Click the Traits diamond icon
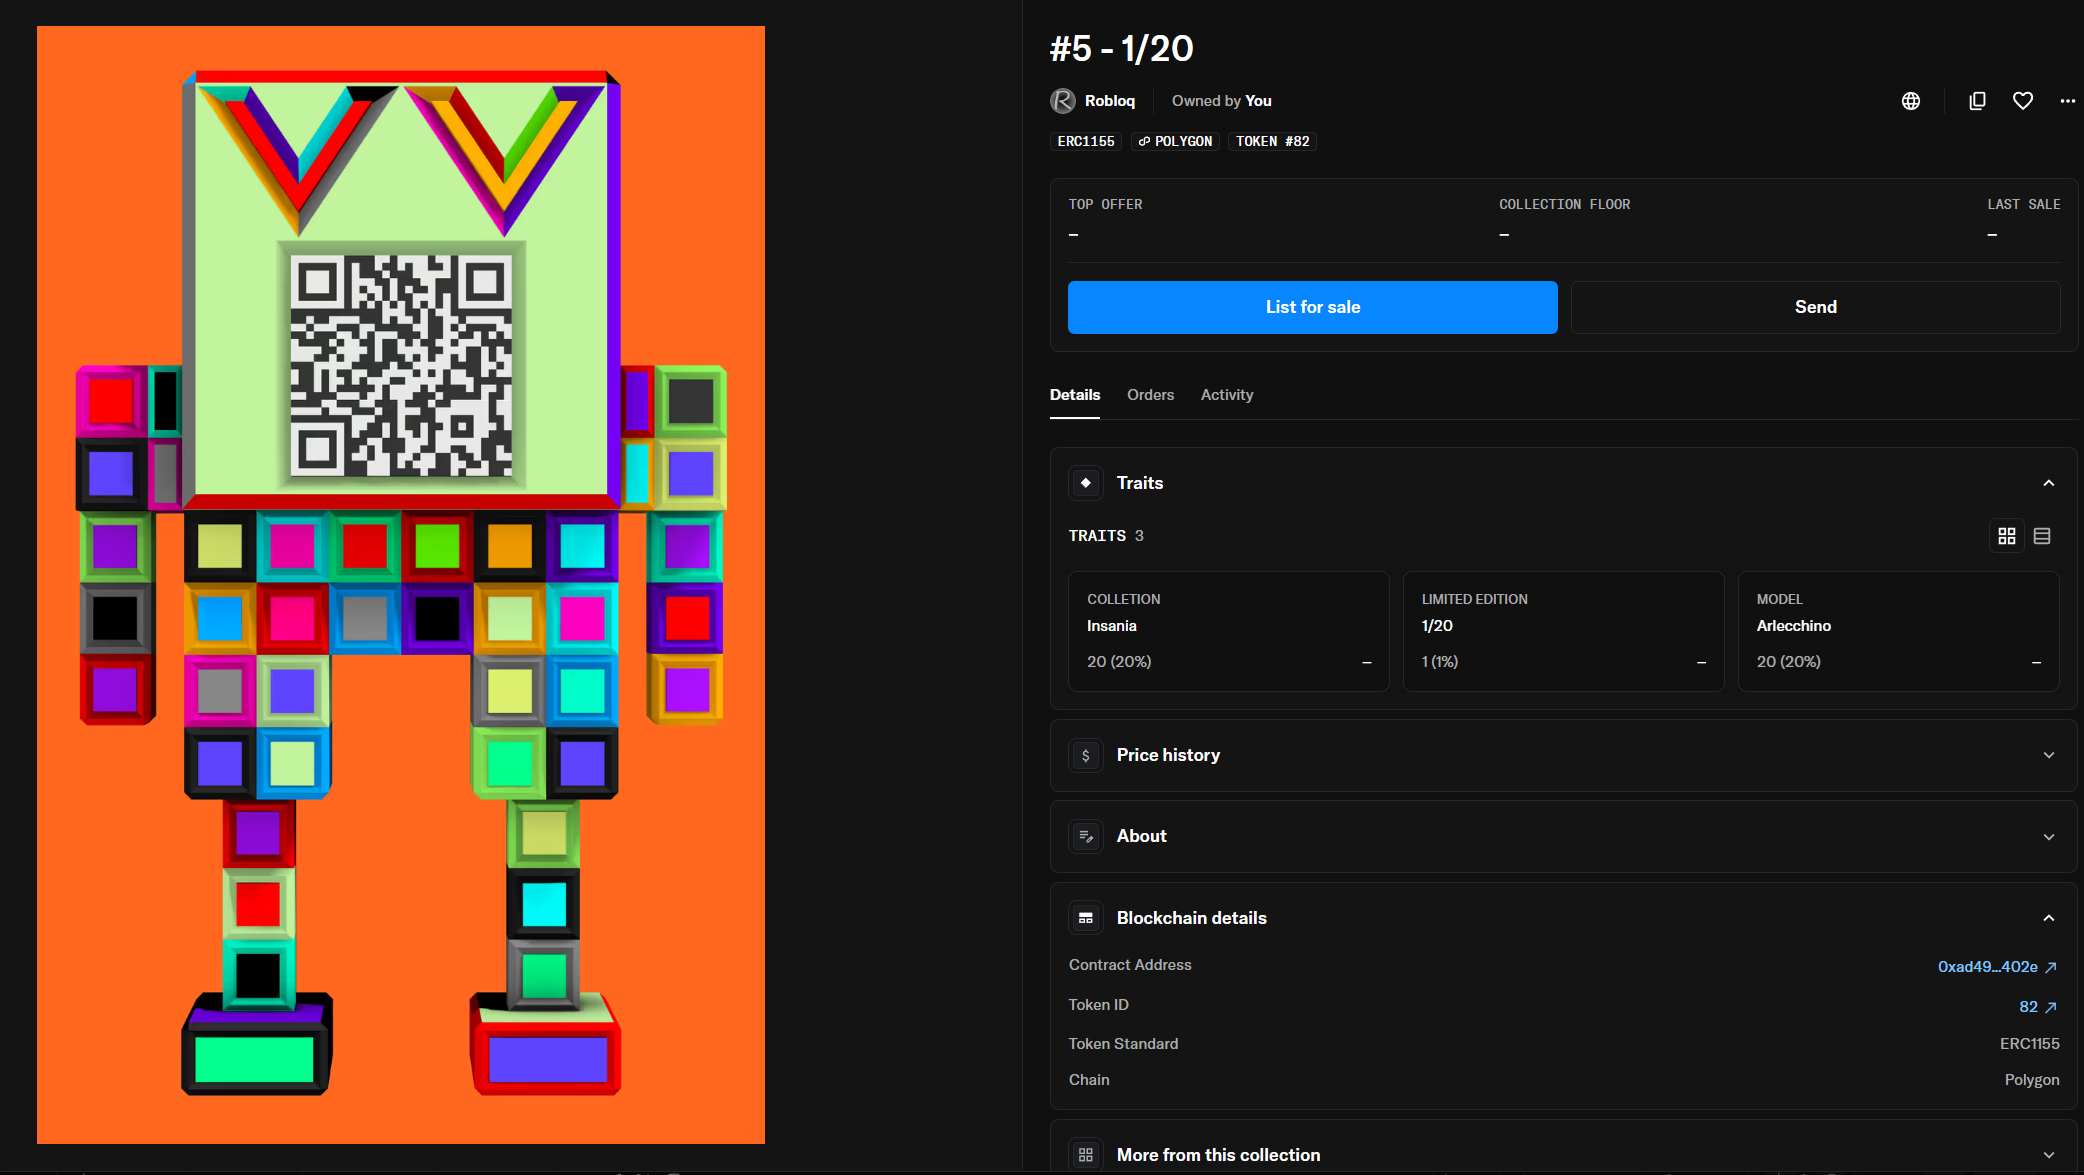This screenshot has width=2084, height=1175. coord(1086,483)
